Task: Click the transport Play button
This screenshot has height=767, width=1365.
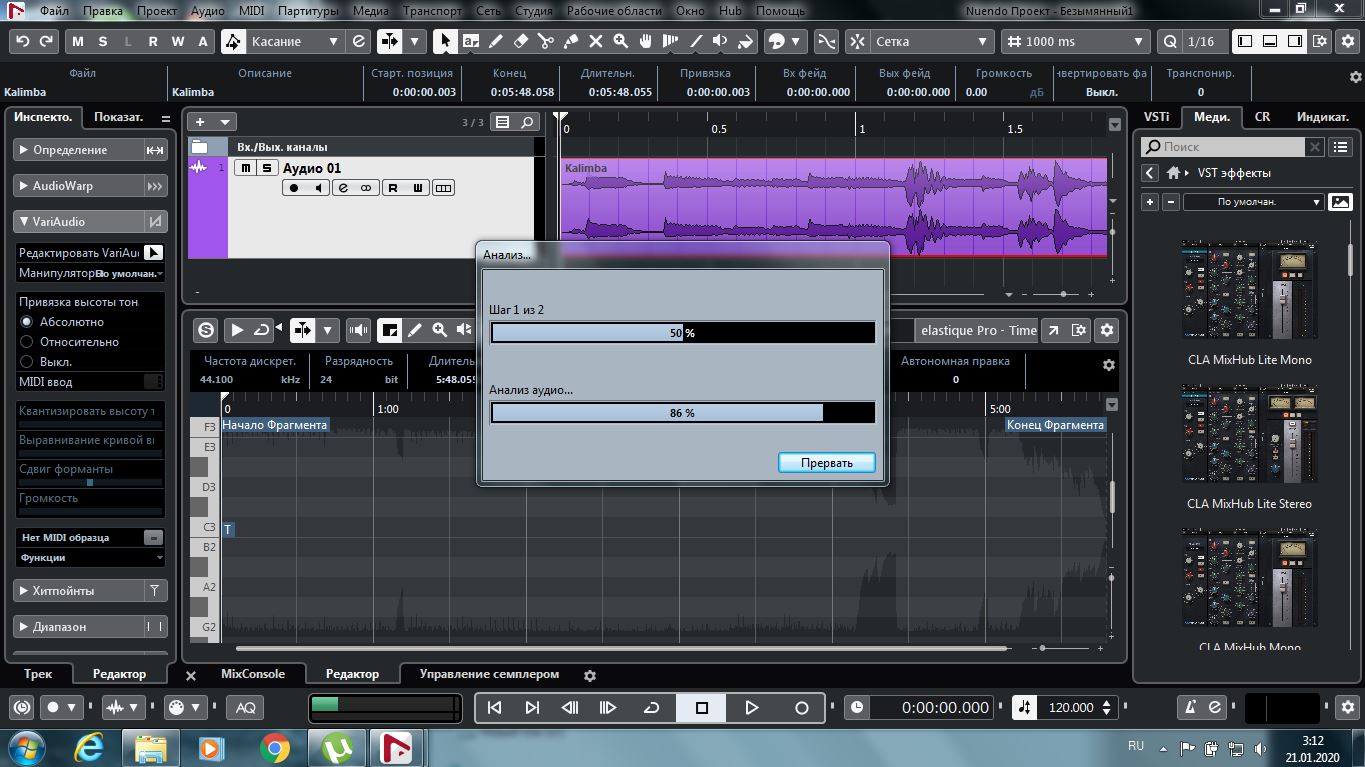Action: click(x=752, y=707)
